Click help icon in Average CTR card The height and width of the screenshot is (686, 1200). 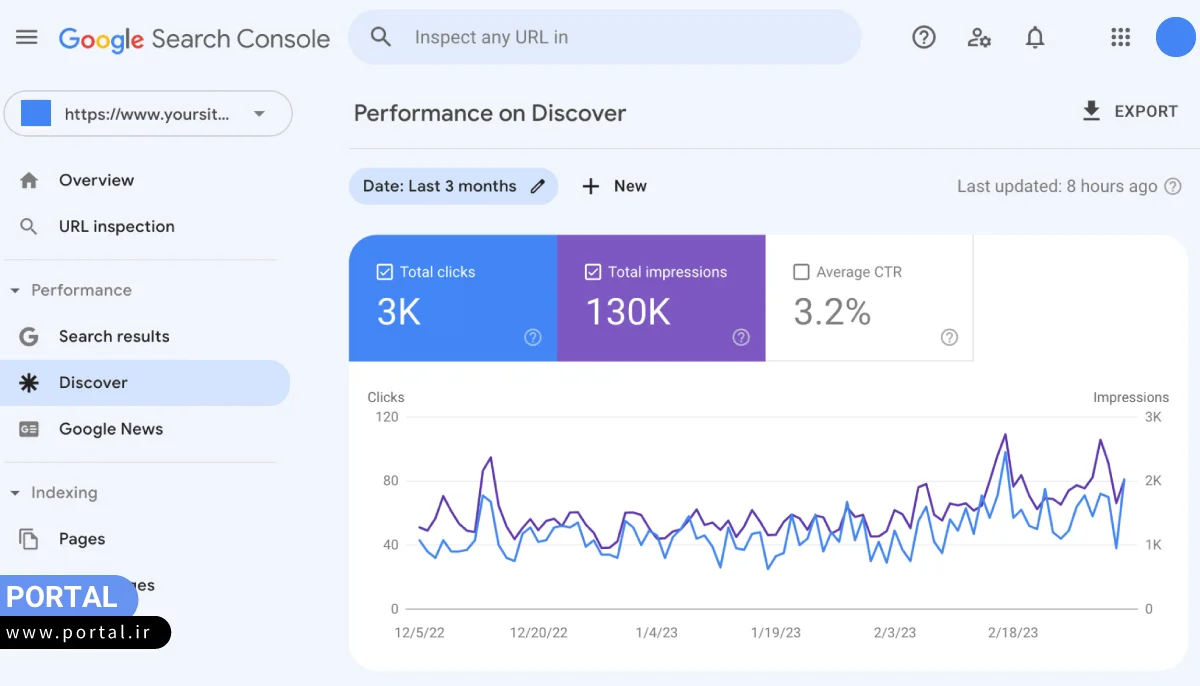tap(949, 337)
